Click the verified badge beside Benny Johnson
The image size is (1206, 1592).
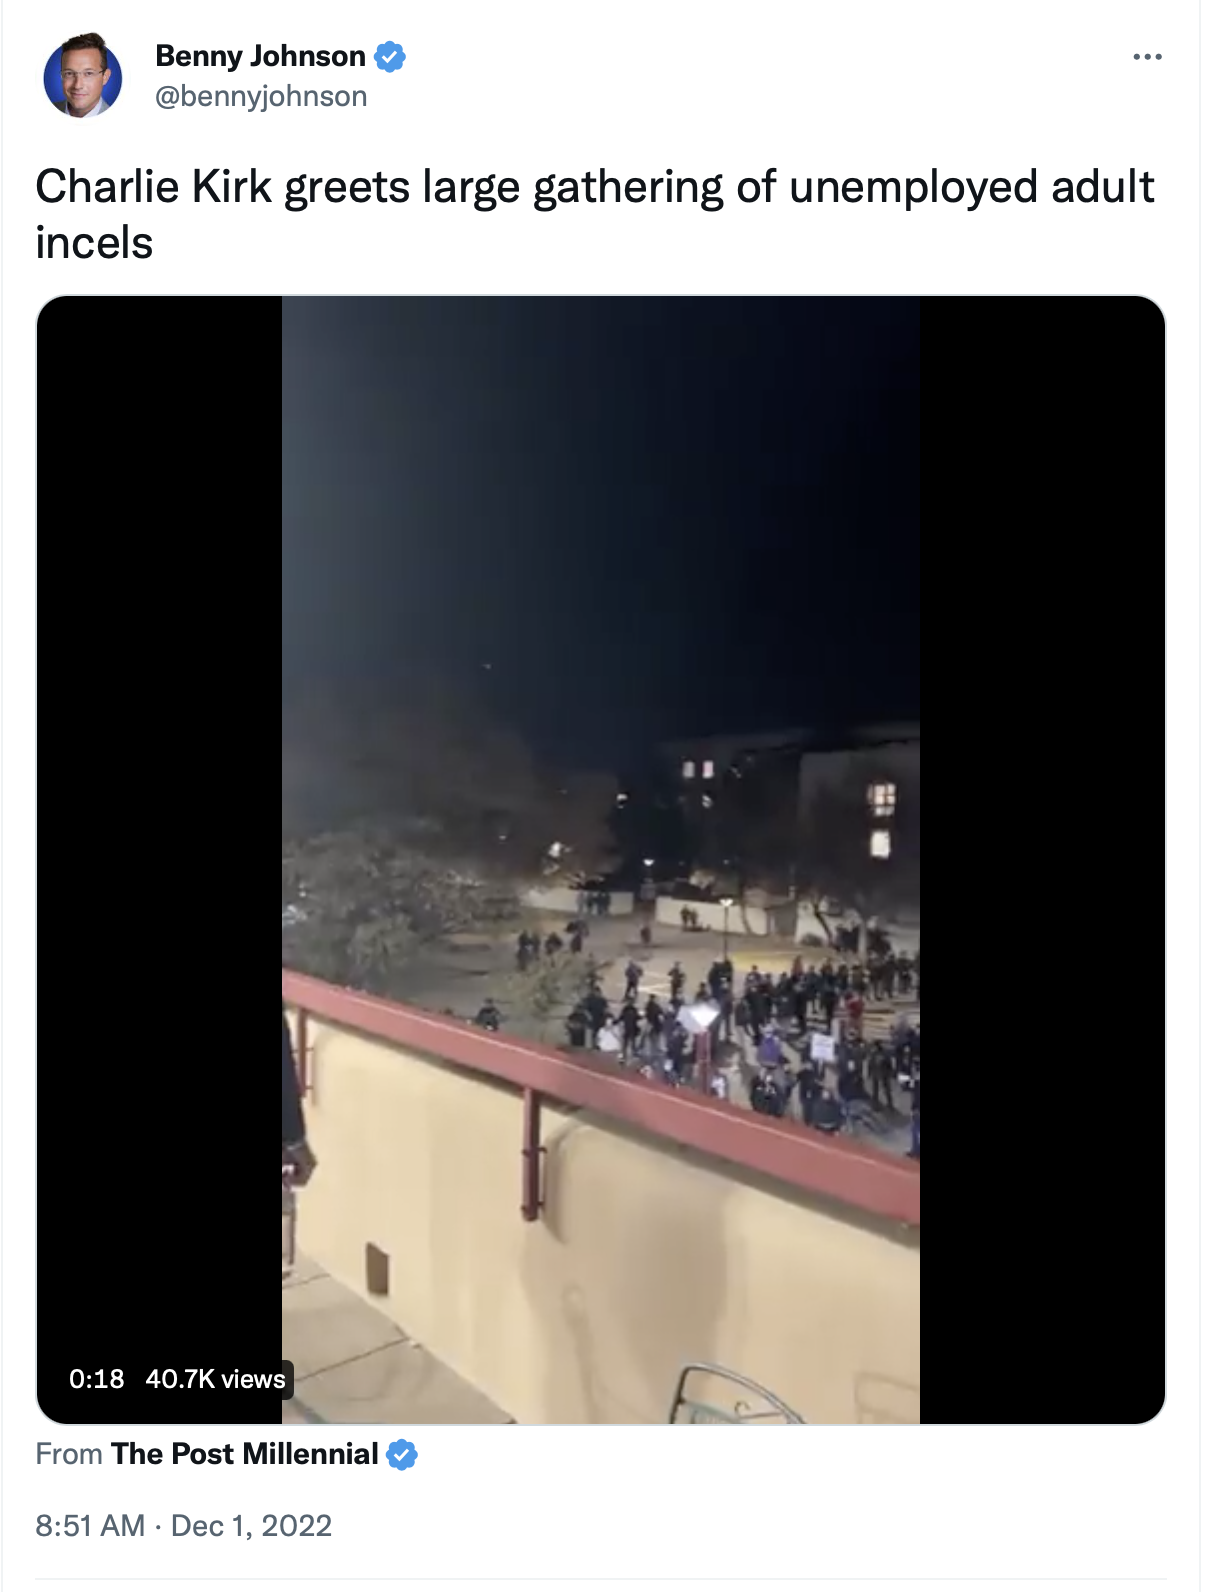pos(390,57)
